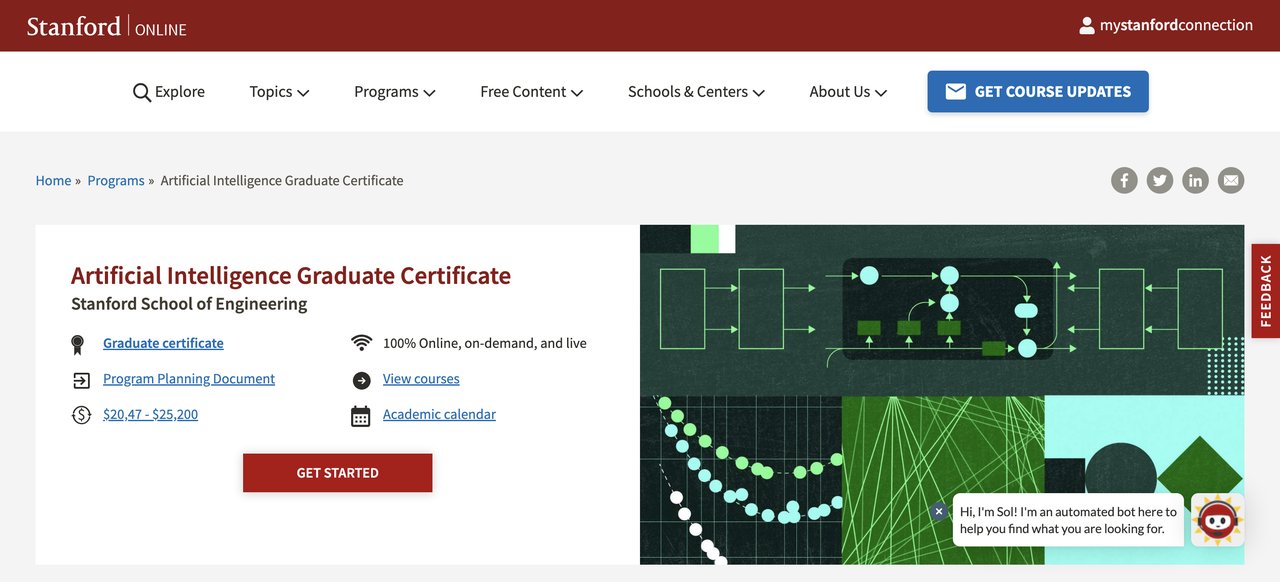Share the page on Twitter
Image resolution: width=1280 pixels, height=582 pixels.
click(1160, 180)
